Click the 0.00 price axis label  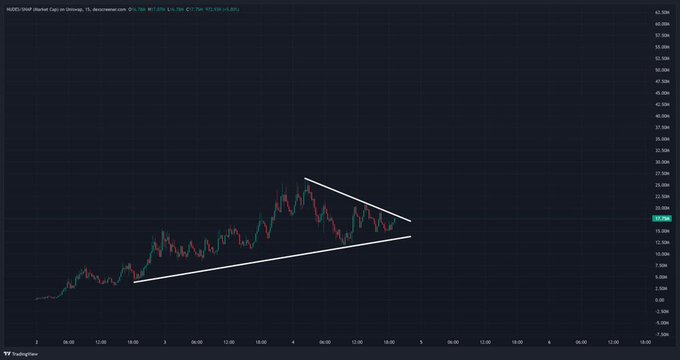tap(660, 300)
